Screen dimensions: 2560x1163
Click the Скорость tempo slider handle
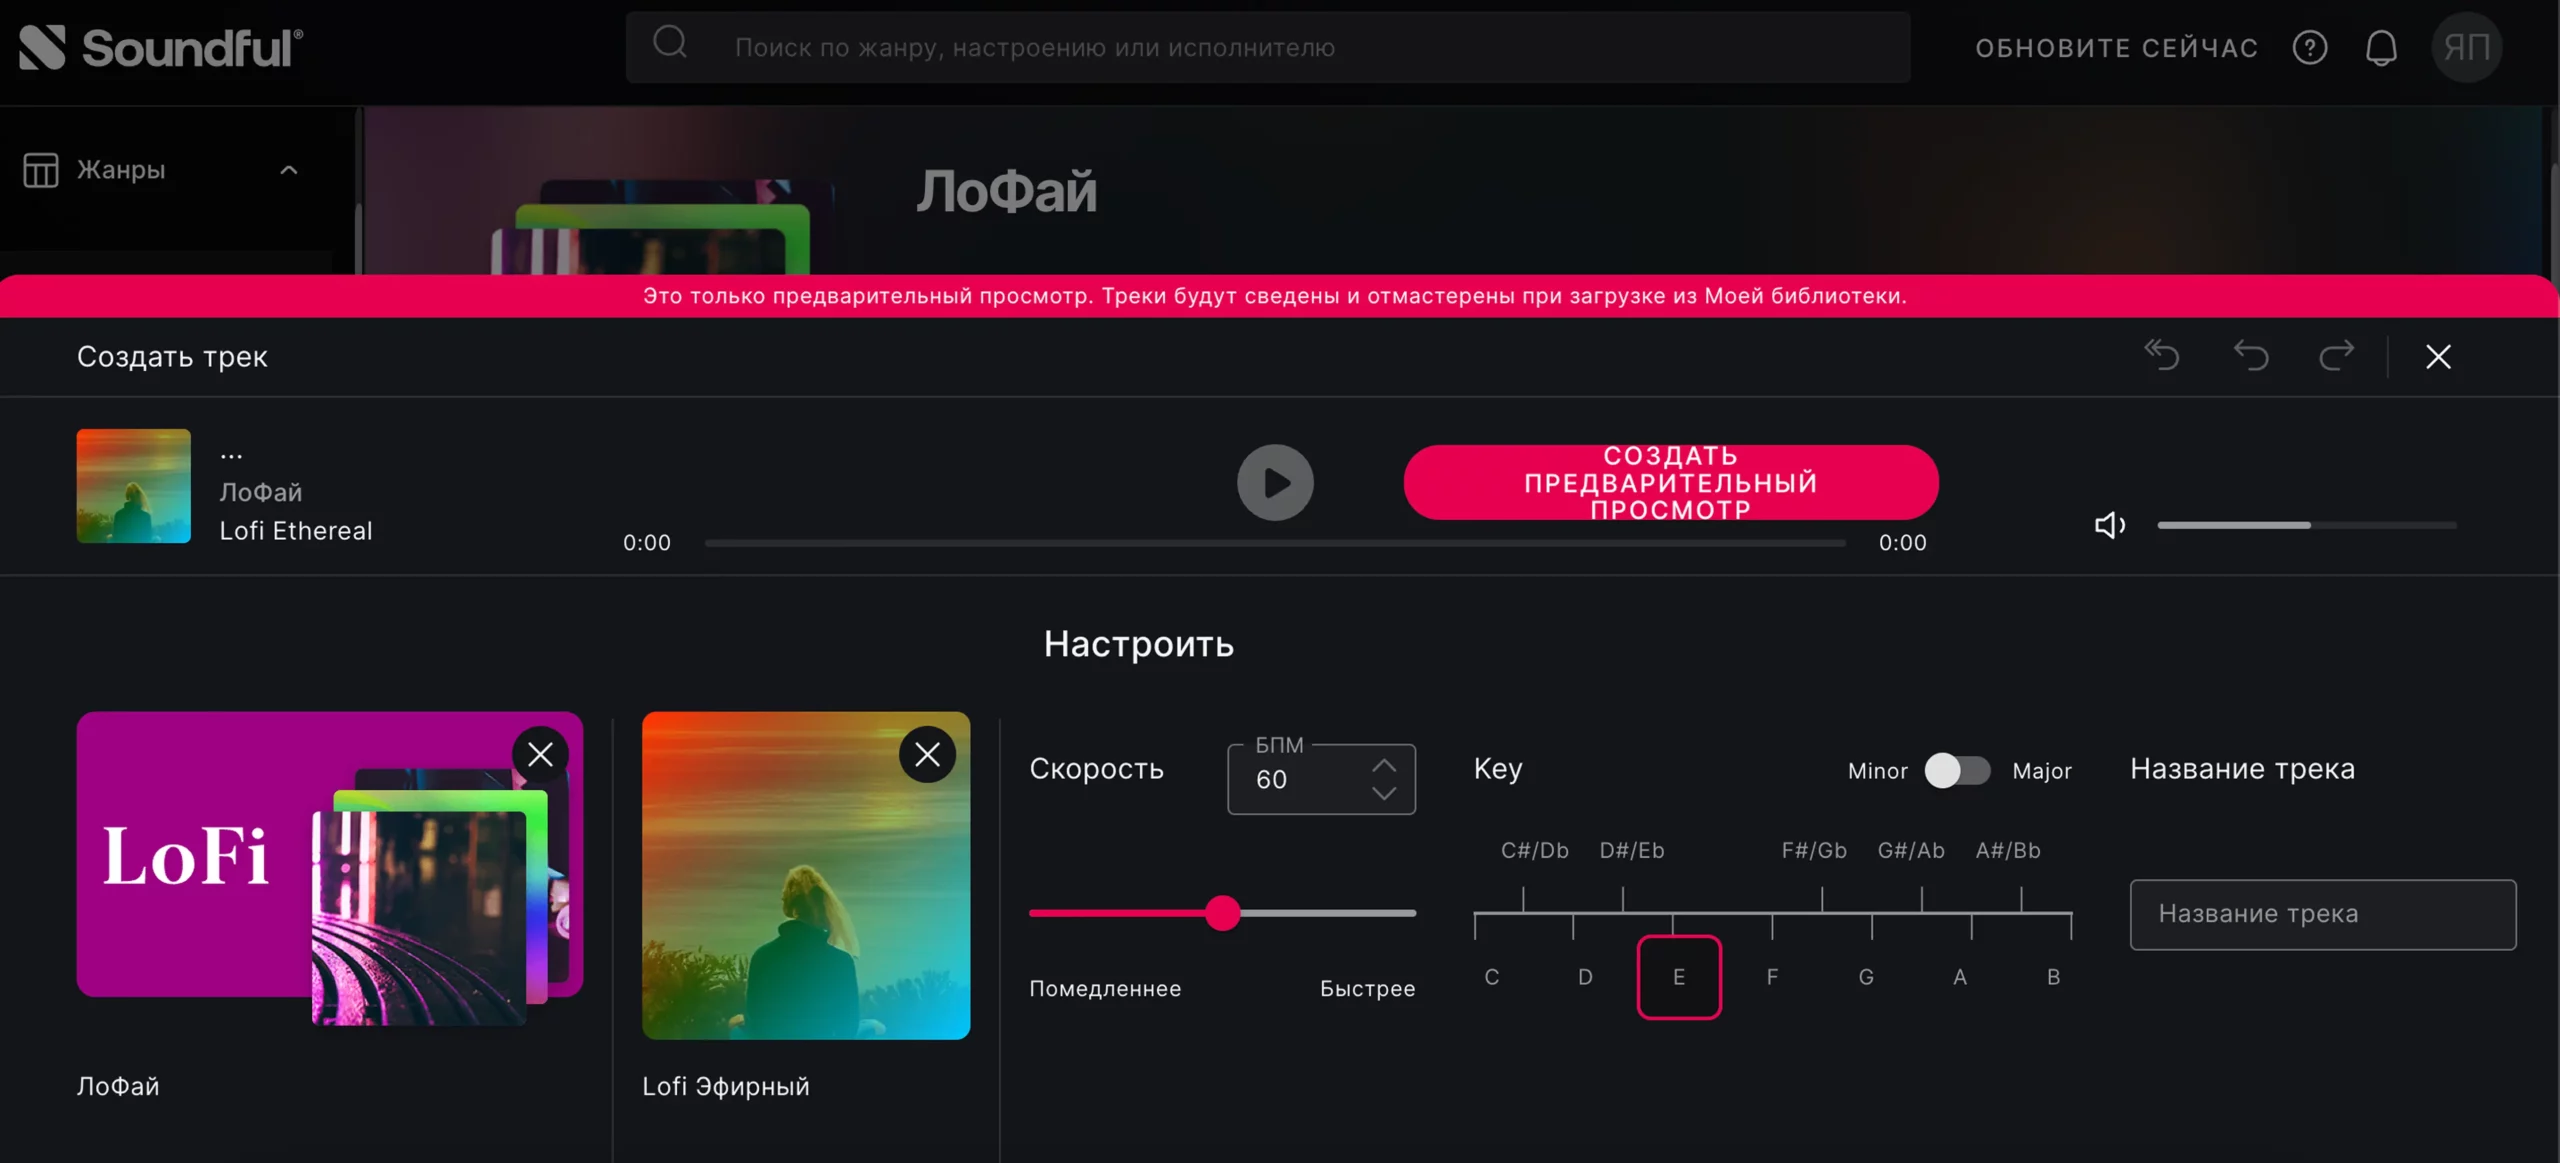pos(1222,913)
